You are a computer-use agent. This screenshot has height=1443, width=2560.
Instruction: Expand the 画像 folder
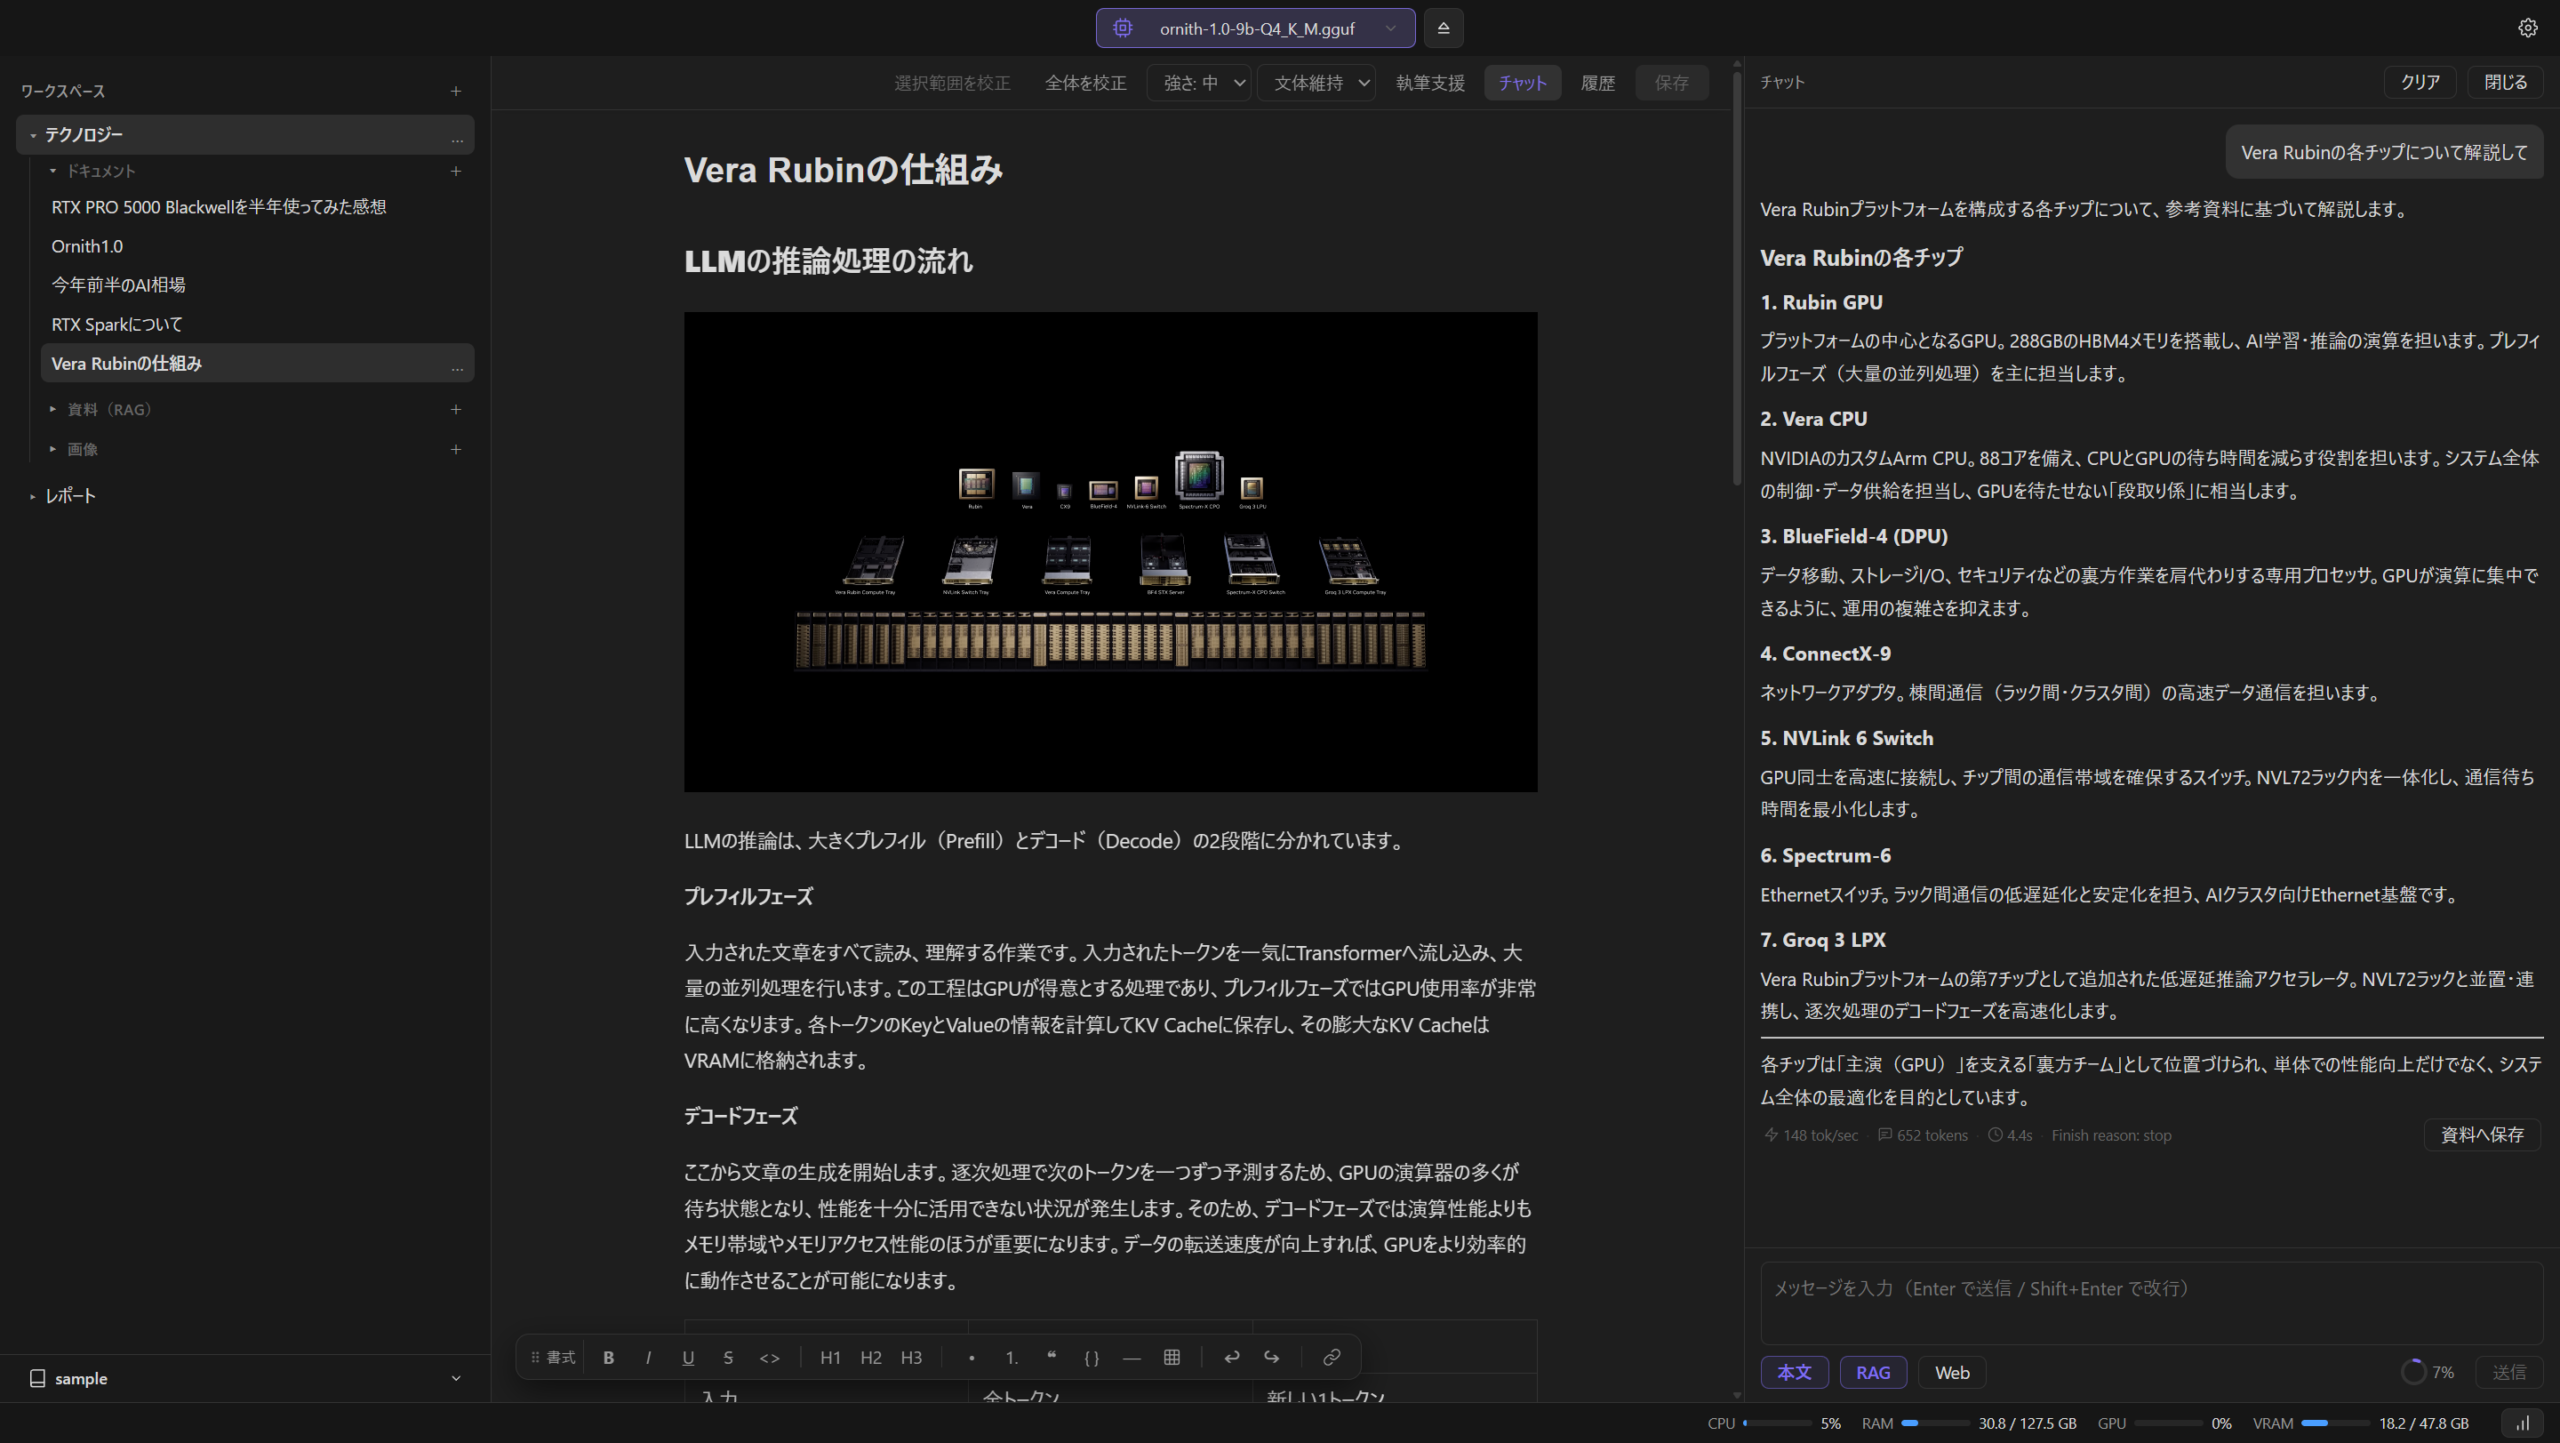click(x=53, y=449)
